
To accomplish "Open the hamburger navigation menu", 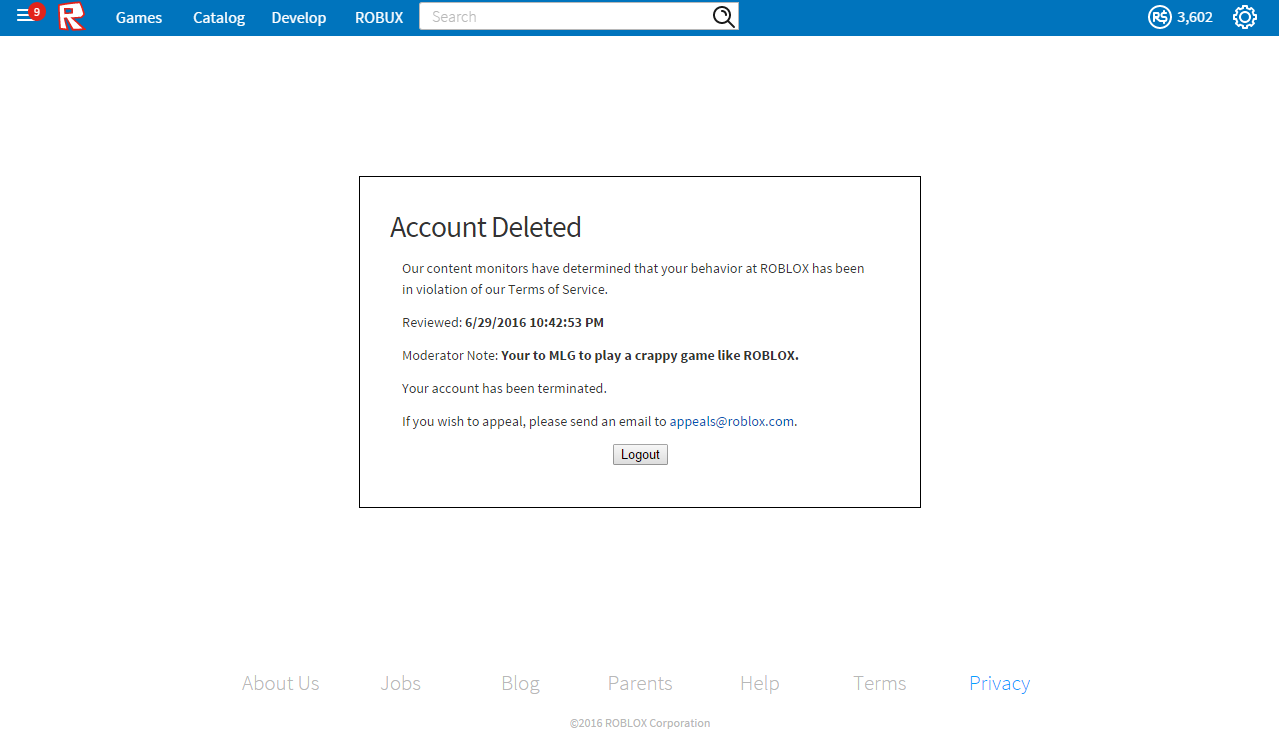I will (24, 17).
